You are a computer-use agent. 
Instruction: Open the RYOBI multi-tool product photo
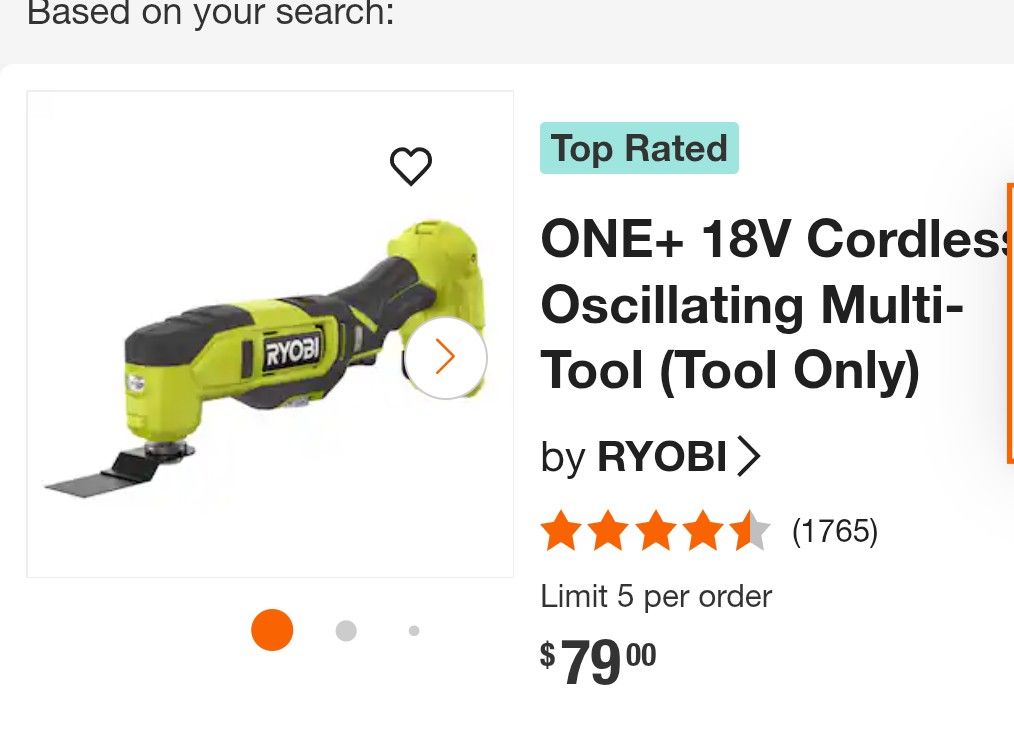pos(270,334)
